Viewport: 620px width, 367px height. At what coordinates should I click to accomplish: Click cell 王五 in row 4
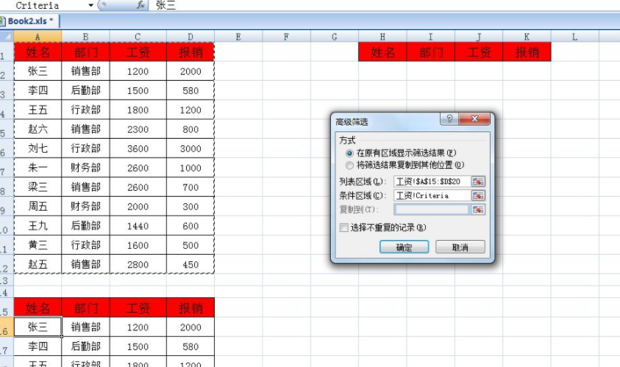[x=38, y=110]
